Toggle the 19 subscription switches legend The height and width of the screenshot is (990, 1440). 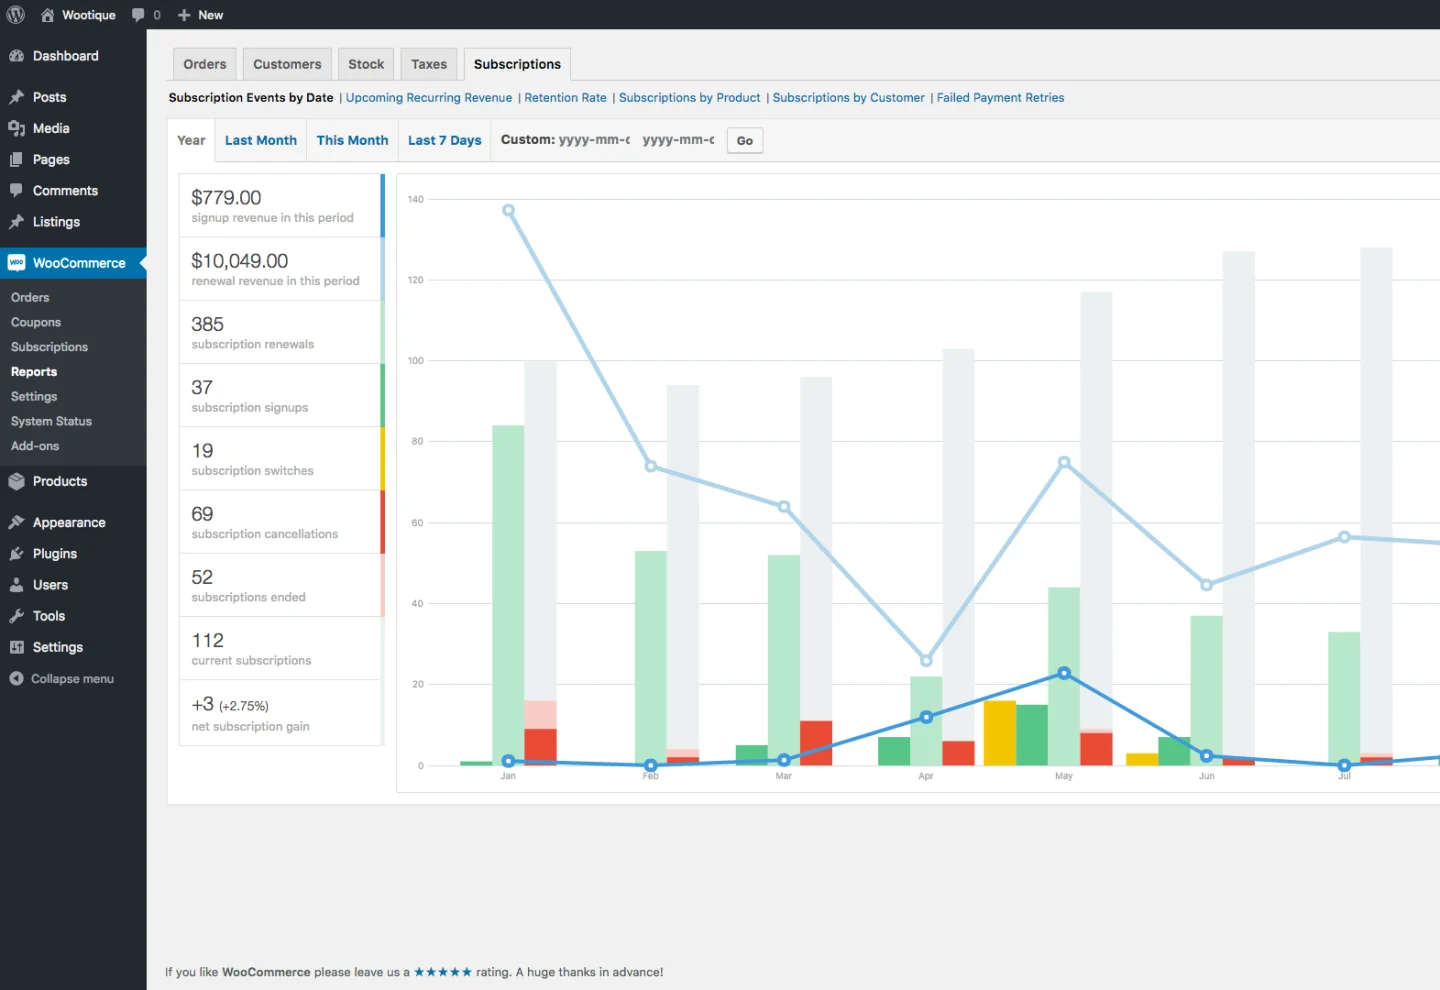pos(282,459)
